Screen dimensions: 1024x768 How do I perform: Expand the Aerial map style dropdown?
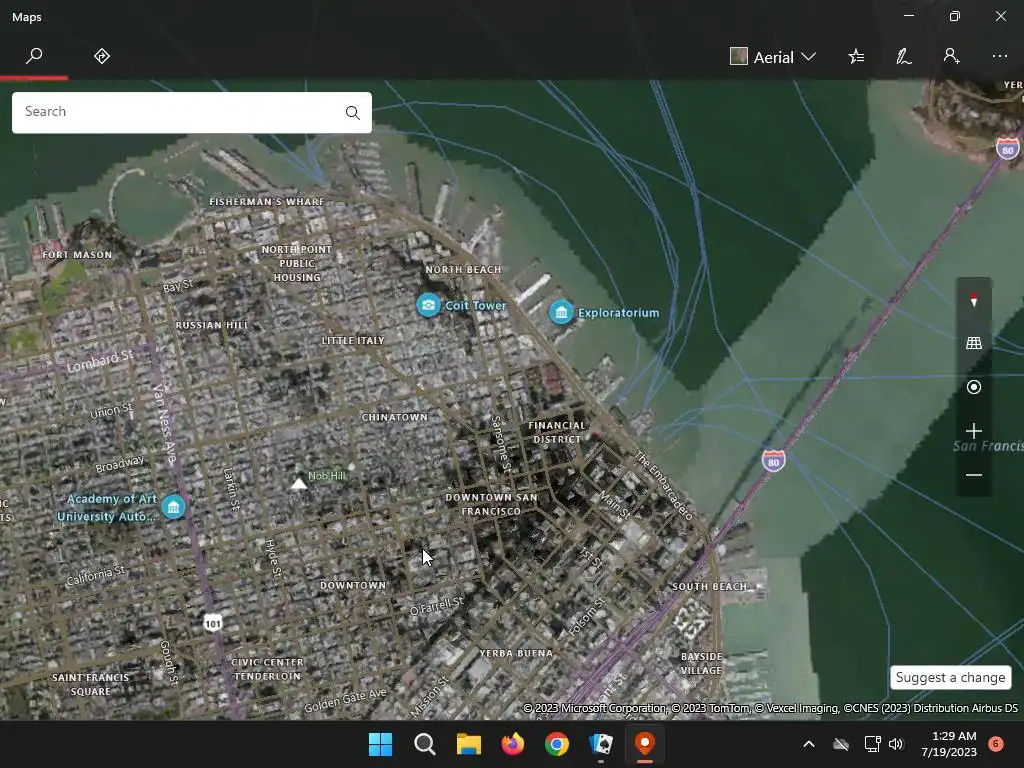(x=773, y=57)
